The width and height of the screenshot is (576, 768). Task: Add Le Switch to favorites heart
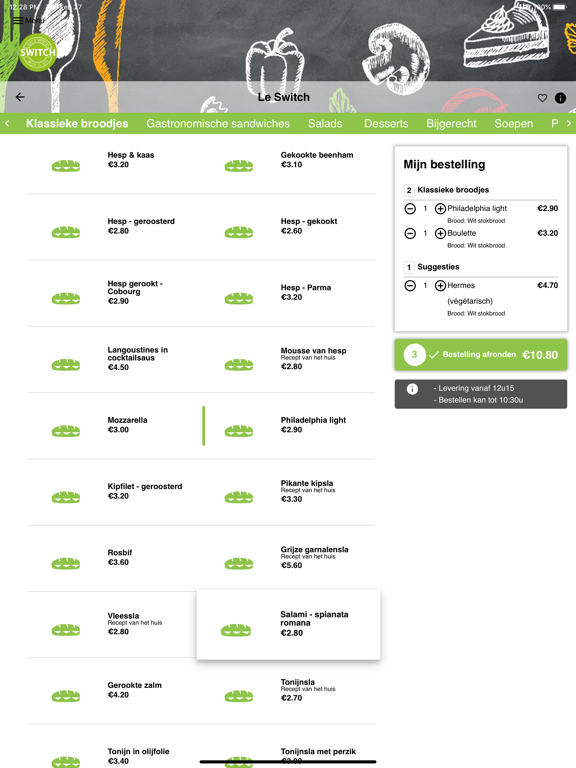click(542, 98)
